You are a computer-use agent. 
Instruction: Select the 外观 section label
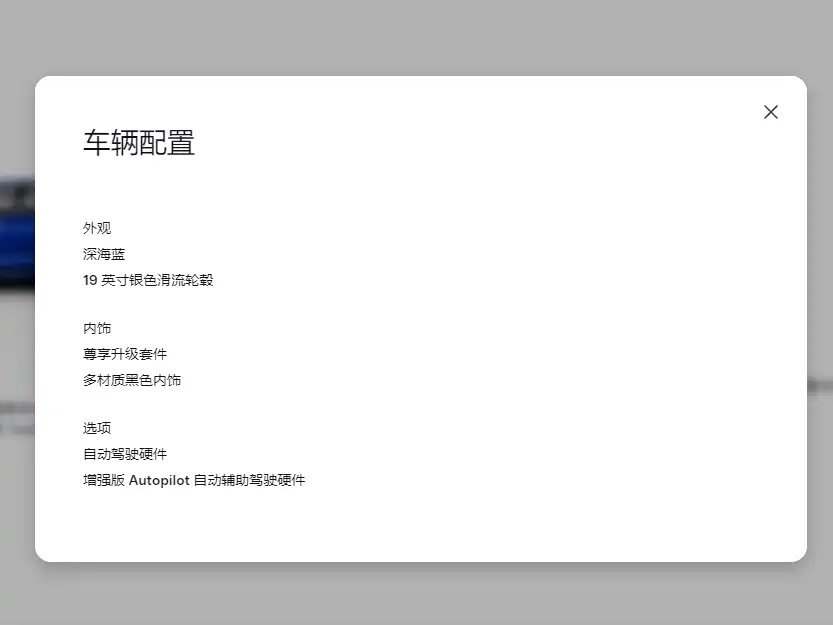(x=97, y=228)
